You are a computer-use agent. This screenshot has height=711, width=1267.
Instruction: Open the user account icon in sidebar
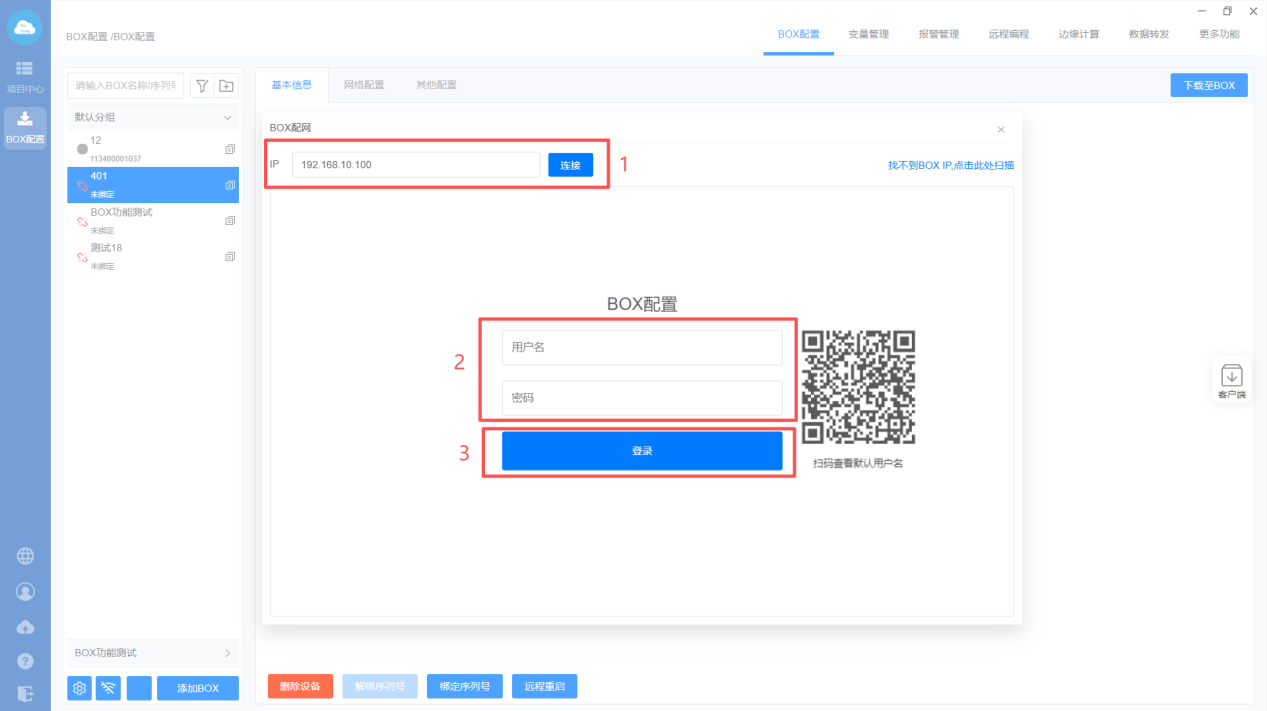coord(26,592)
